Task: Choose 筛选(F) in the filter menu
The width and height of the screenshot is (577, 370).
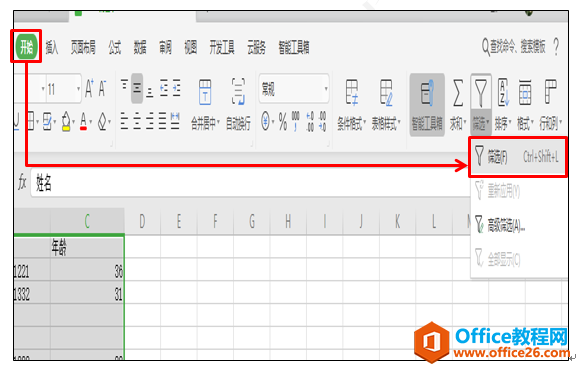Action: 518,157
